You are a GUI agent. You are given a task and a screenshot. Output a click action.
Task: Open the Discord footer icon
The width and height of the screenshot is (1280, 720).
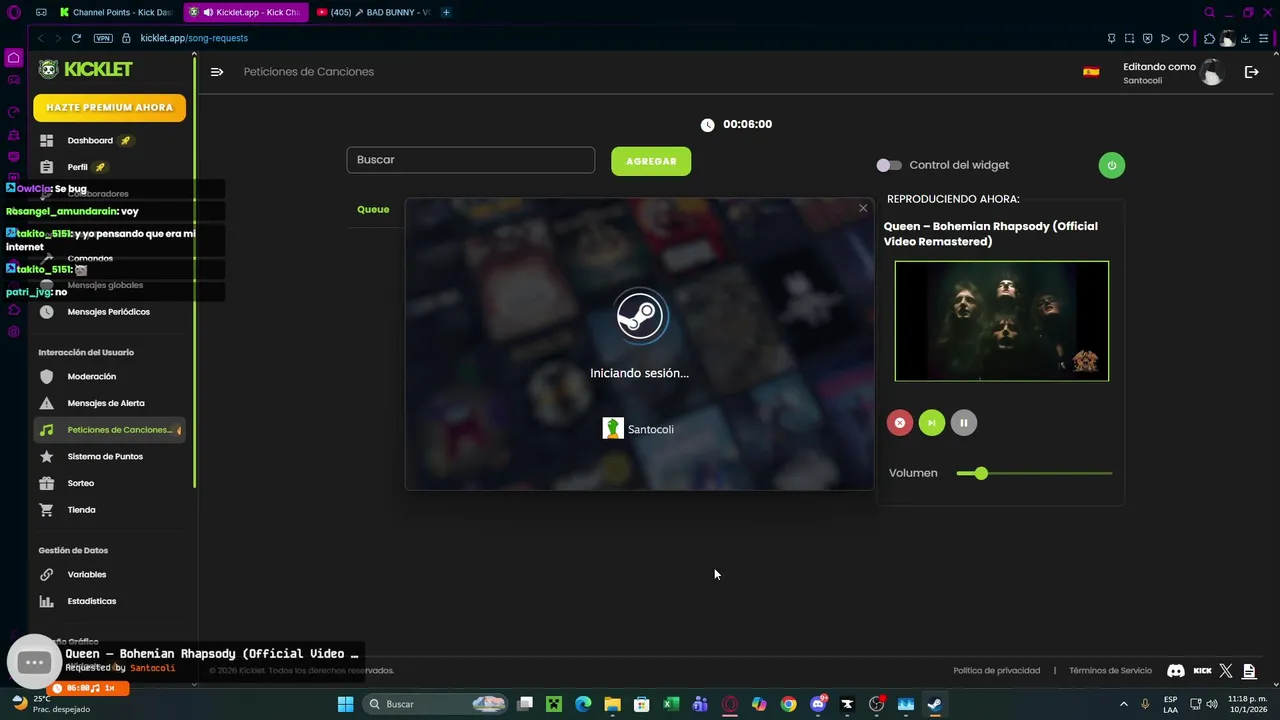1177,671
